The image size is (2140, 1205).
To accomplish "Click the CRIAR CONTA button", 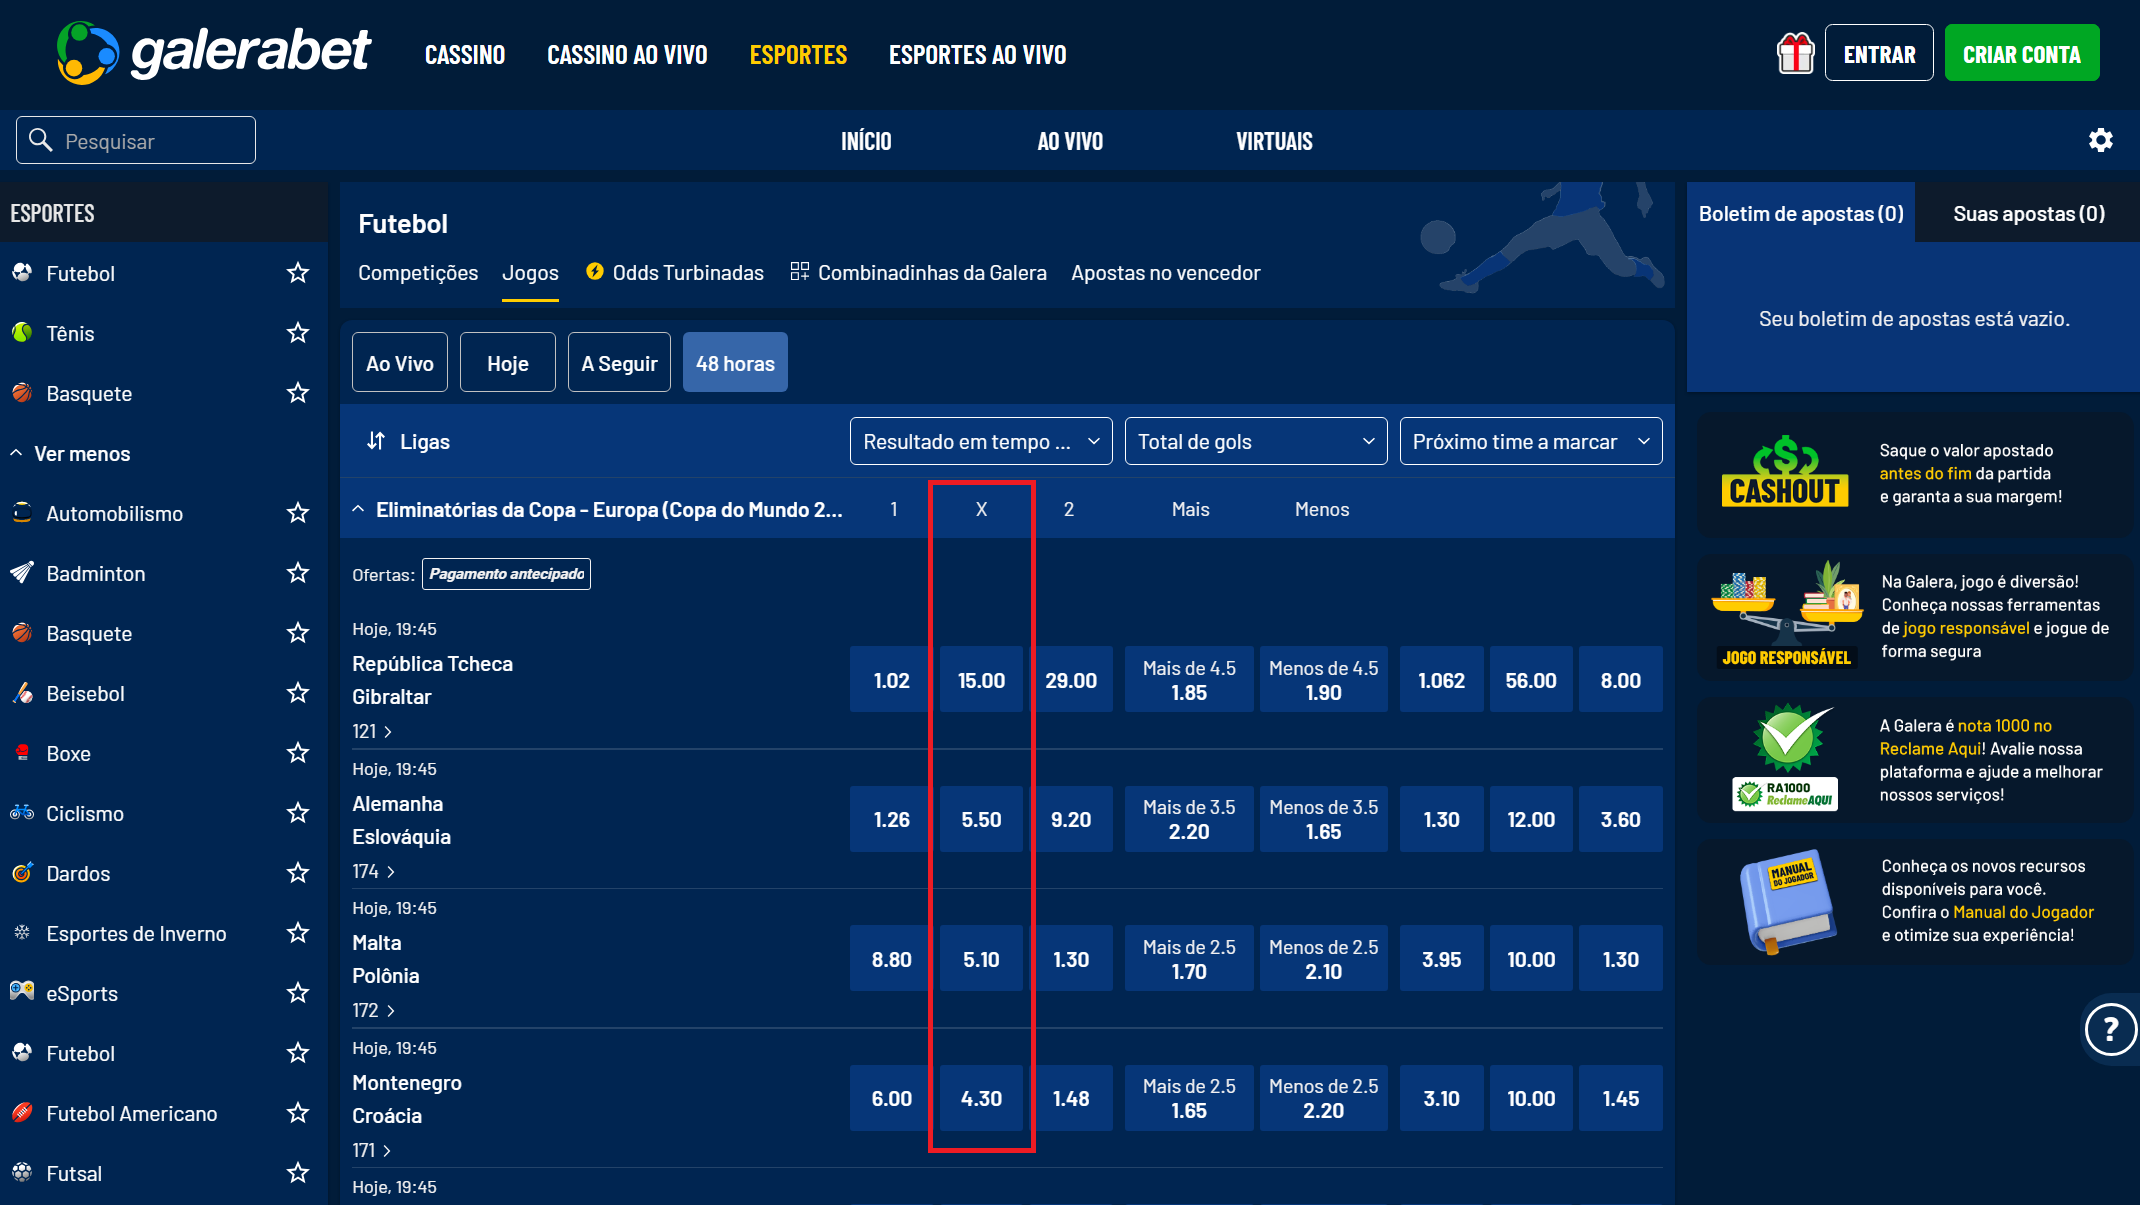I will 2022,53.
